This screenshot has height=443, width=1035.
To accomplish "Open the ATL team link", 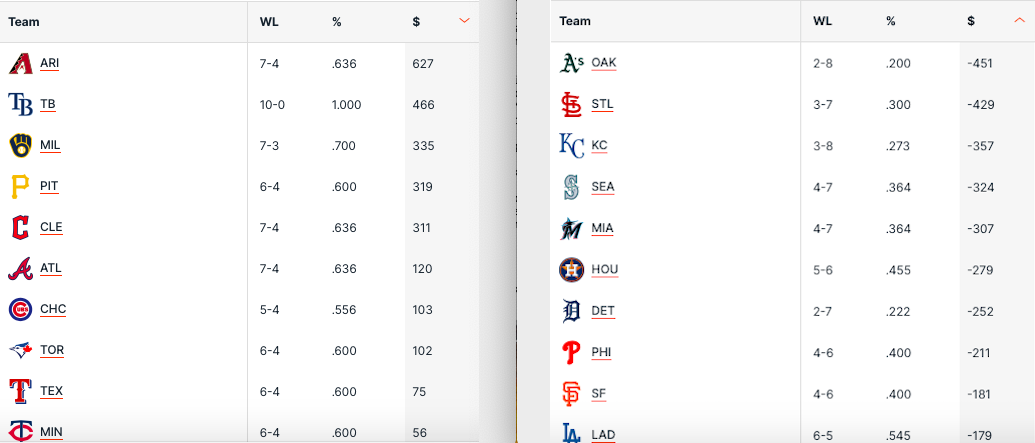I will tap(51, 268).
